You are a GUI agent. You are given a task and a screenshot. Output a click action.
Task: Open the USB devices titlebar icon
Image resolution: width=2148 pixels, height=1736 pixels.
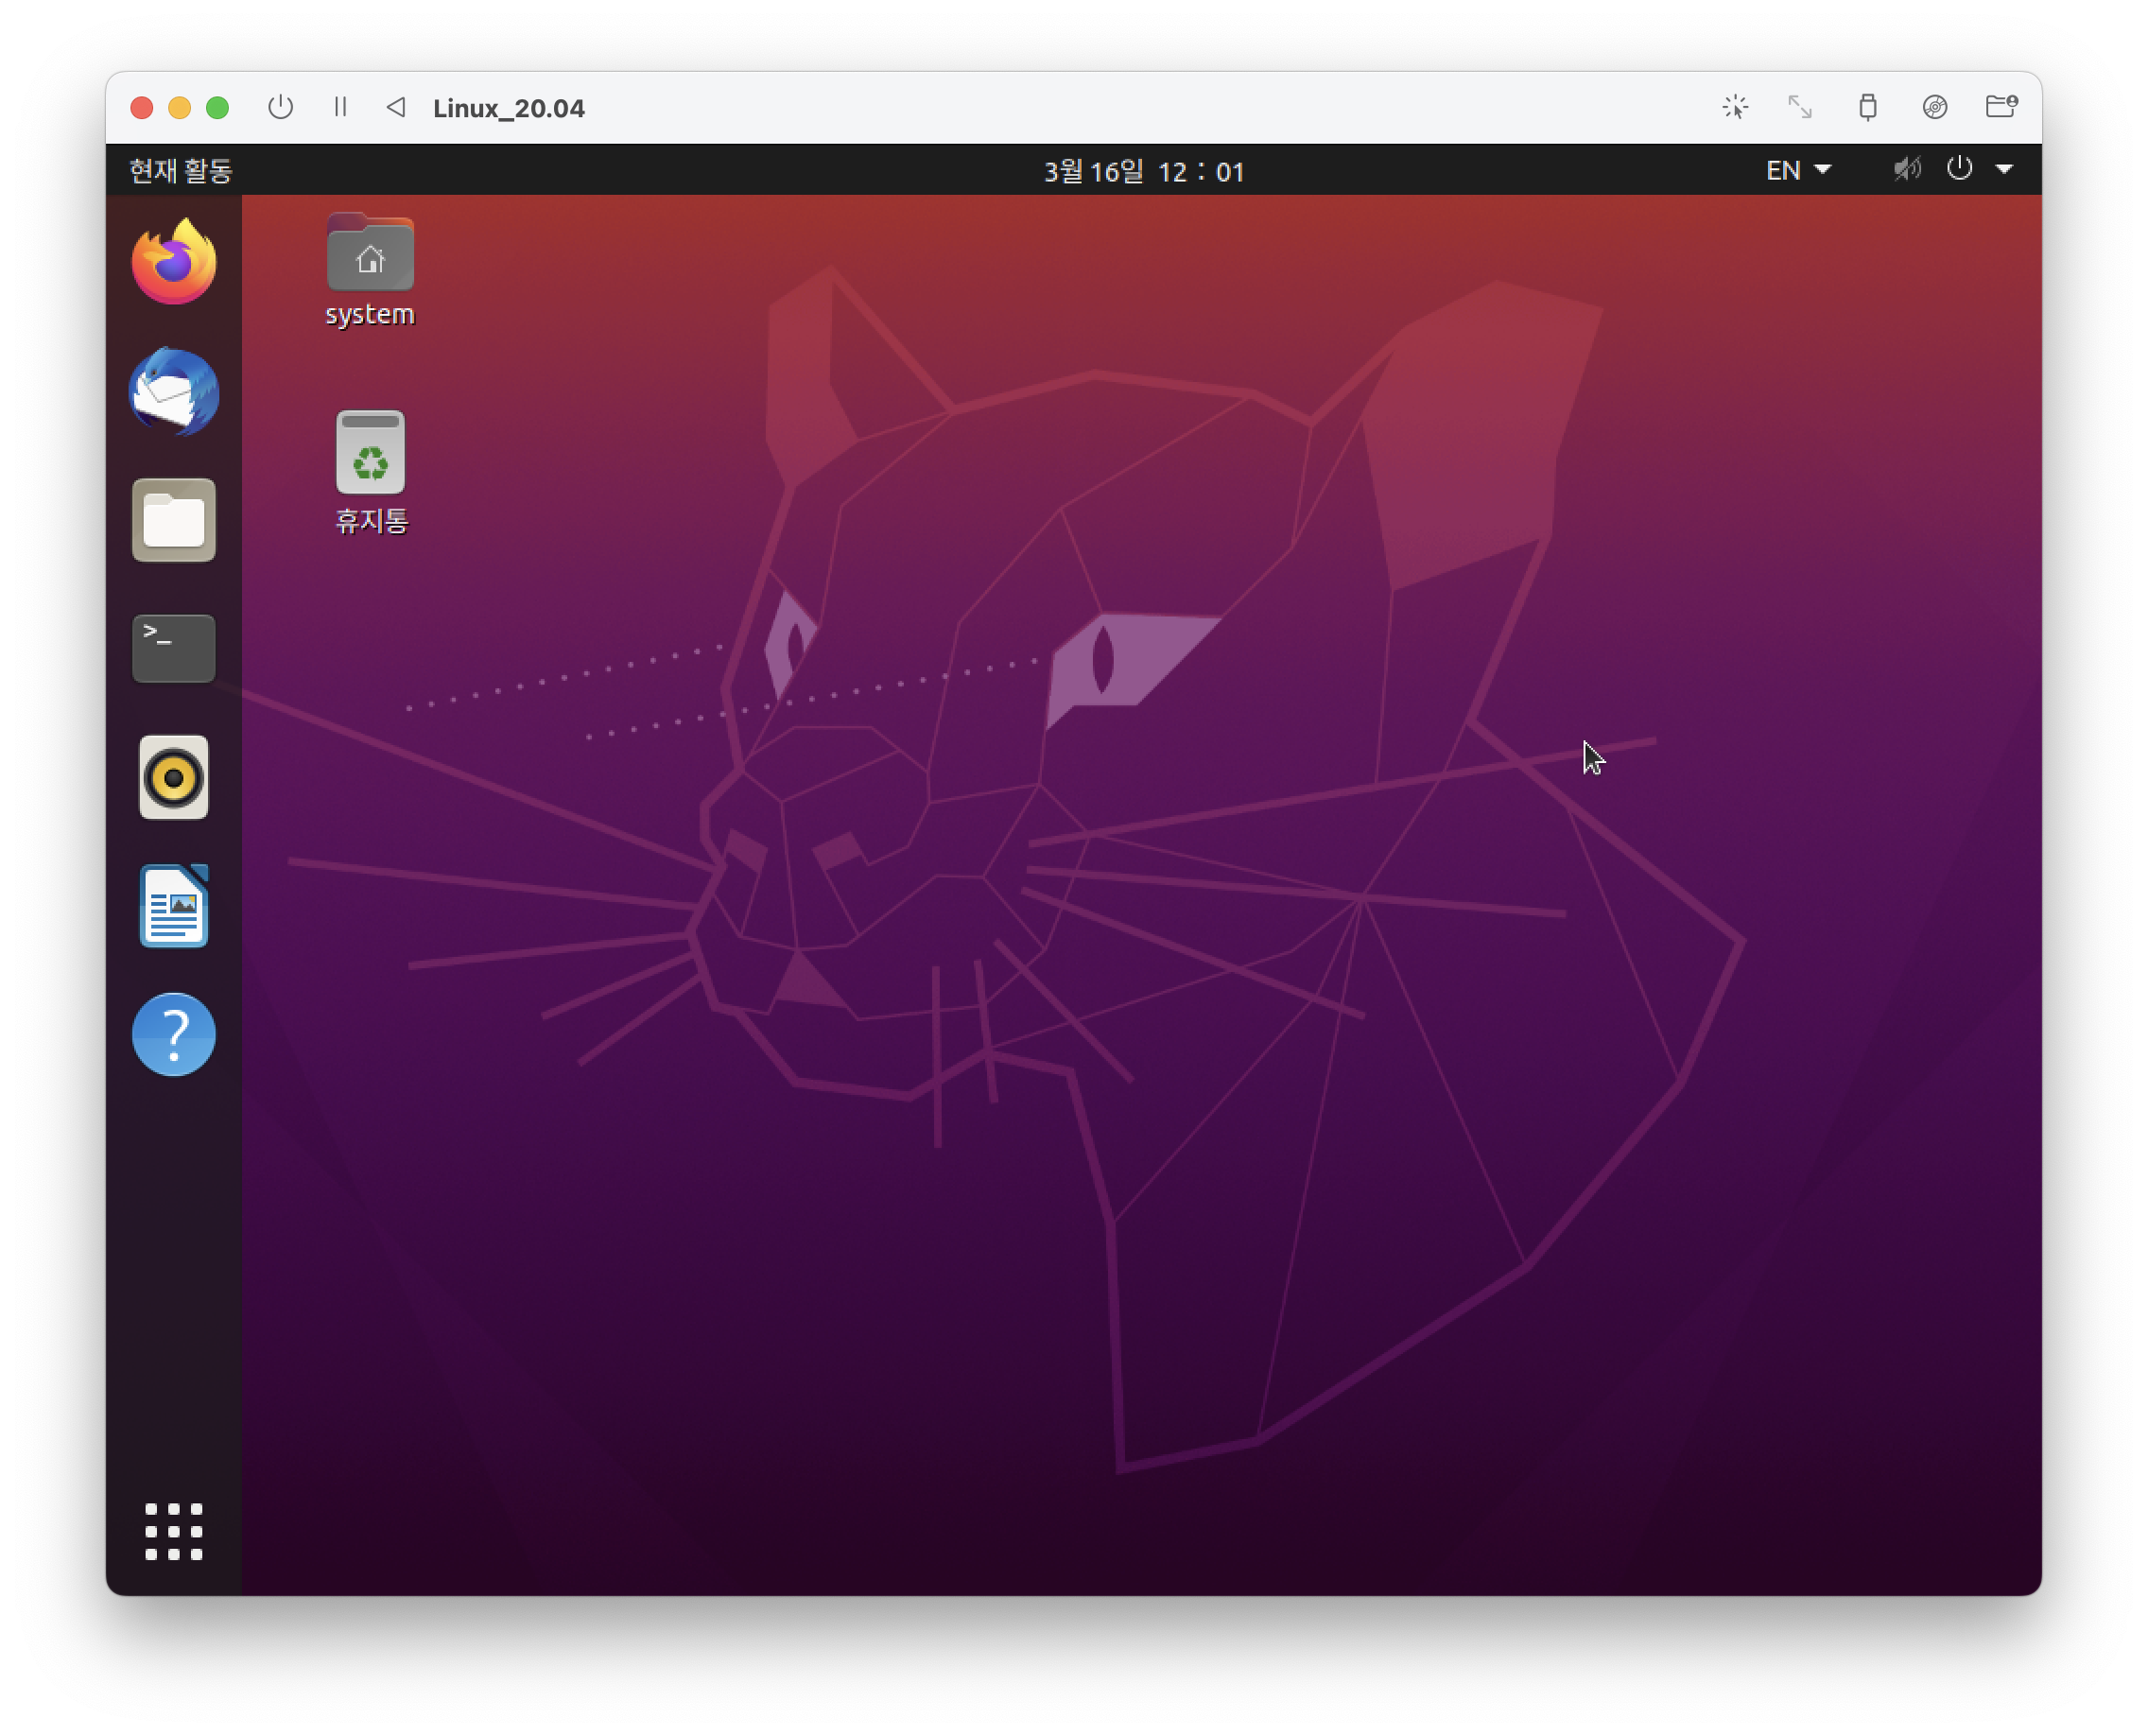(1867, 107)
